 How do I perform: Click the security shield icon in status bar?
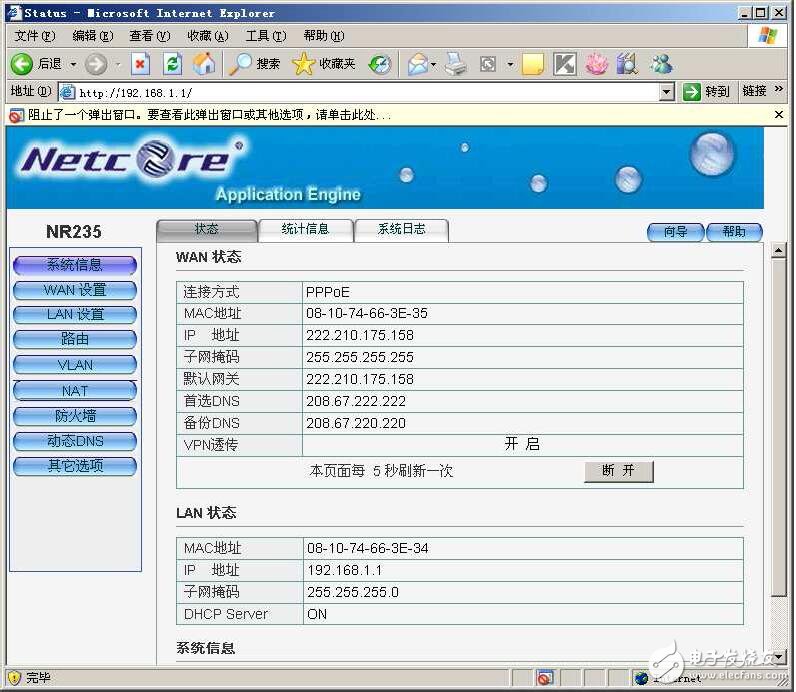(15, 677)
